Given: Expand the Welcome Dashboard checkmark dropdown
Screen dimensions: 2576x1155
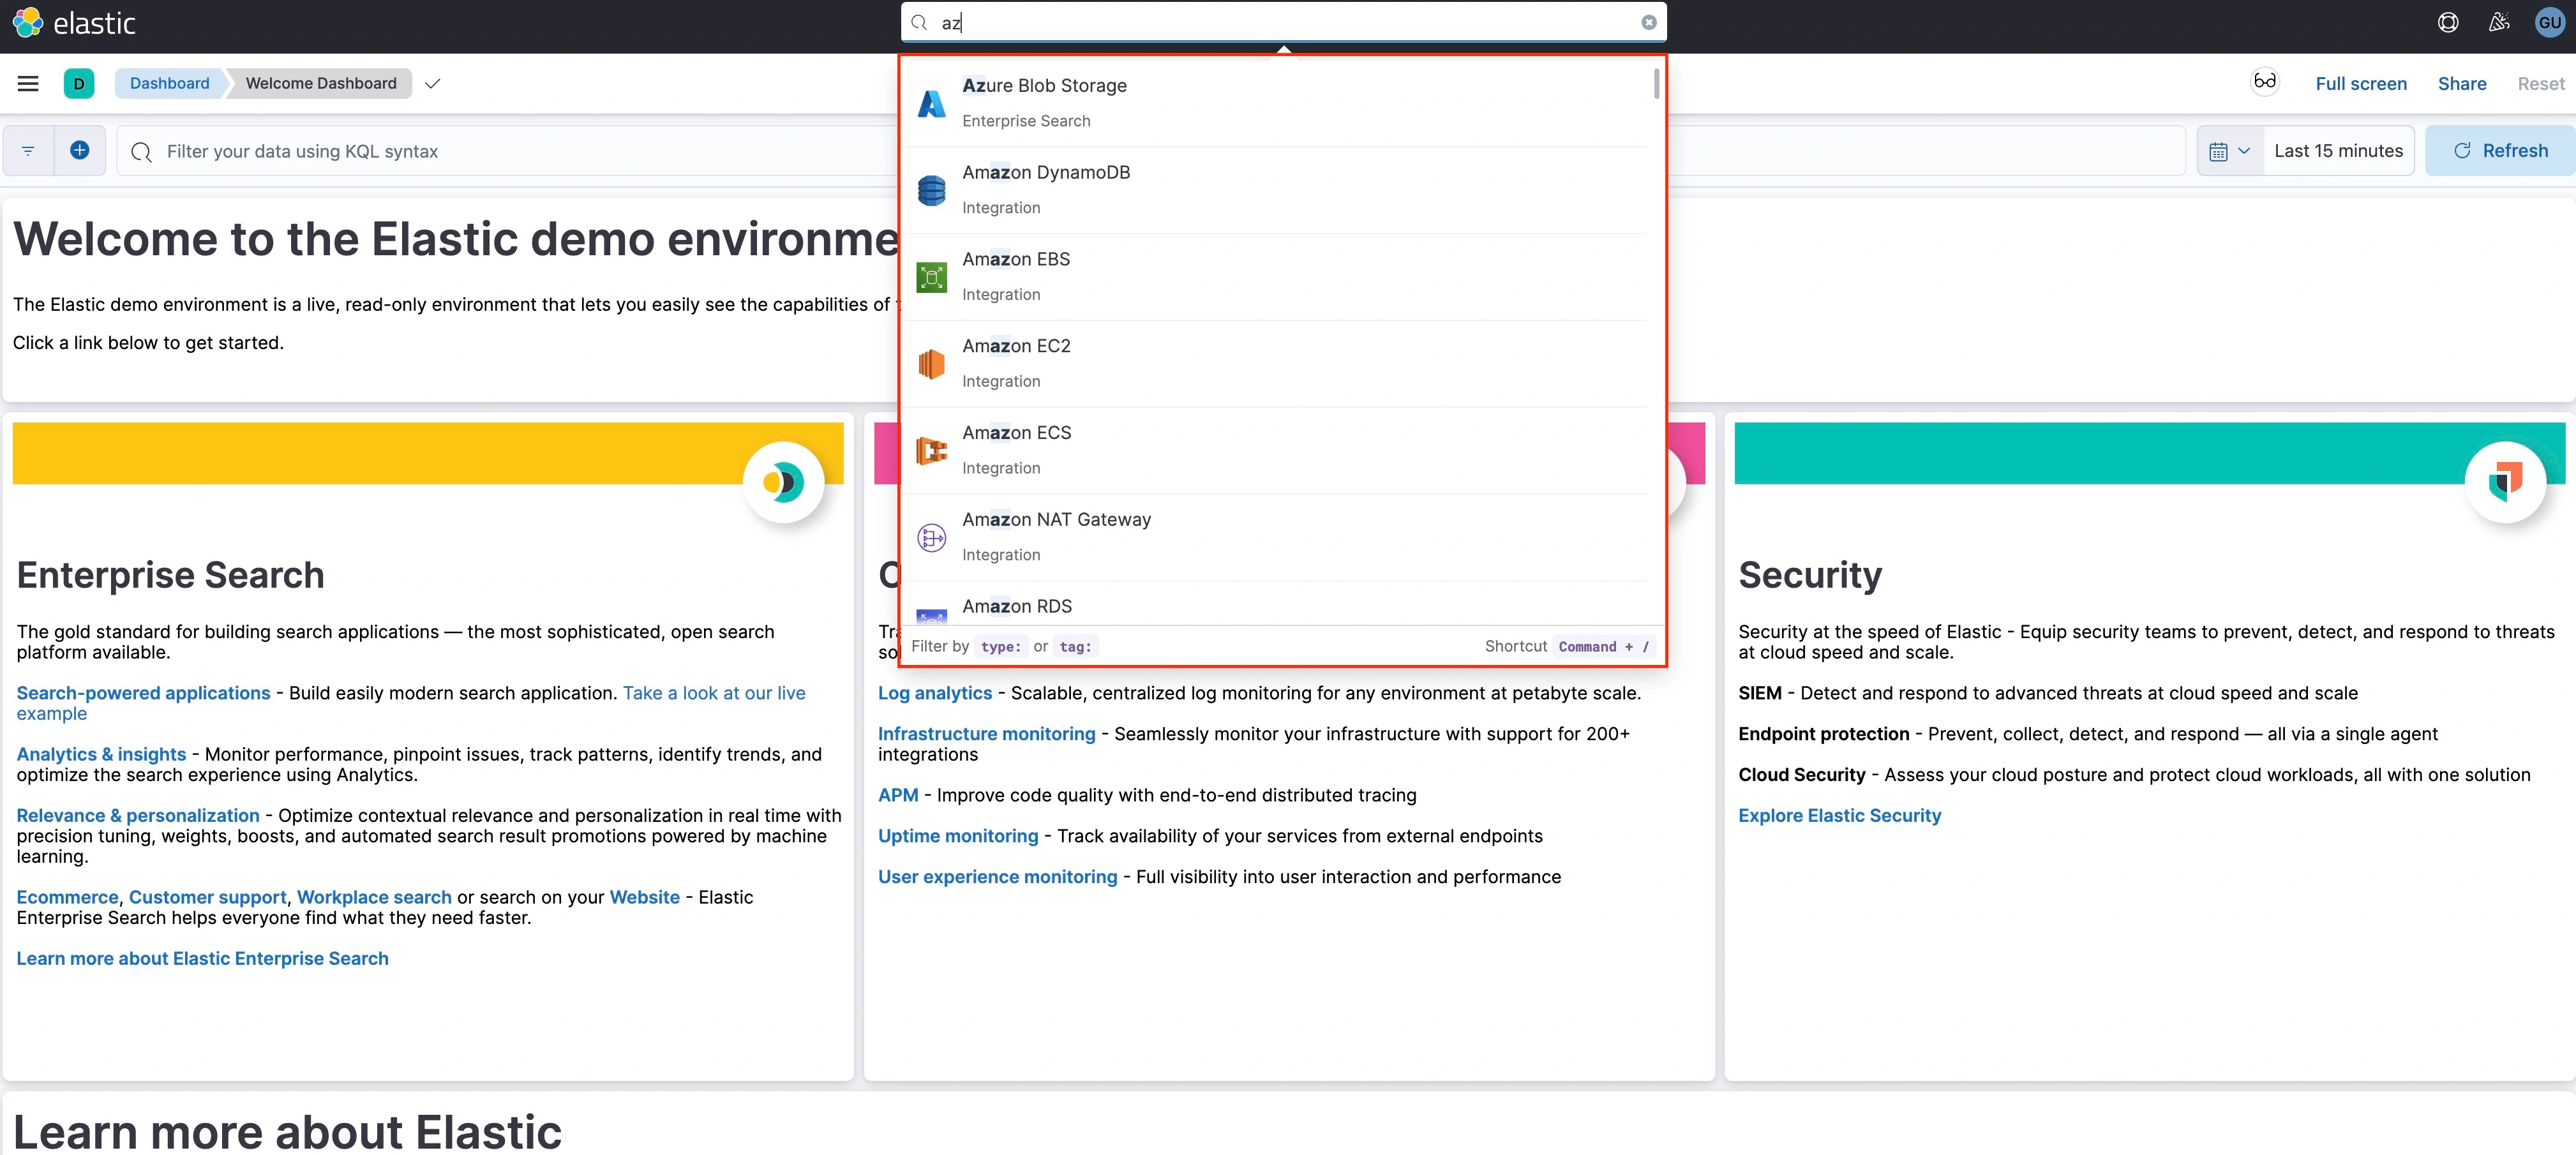Looking at the screenshot, I should [x=432, y=84].
